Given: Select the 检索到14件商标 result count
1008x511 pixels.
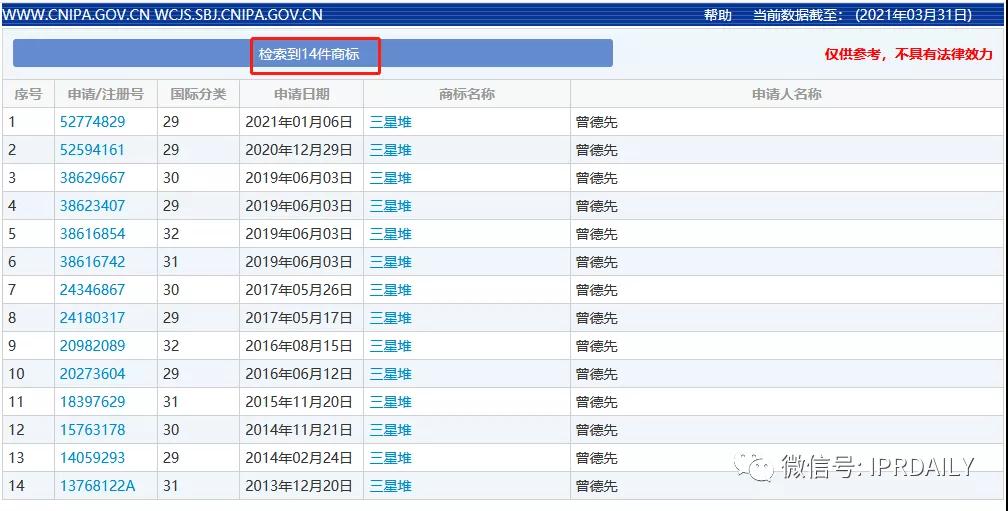Looking at the screenshot, I should point(309,54).
